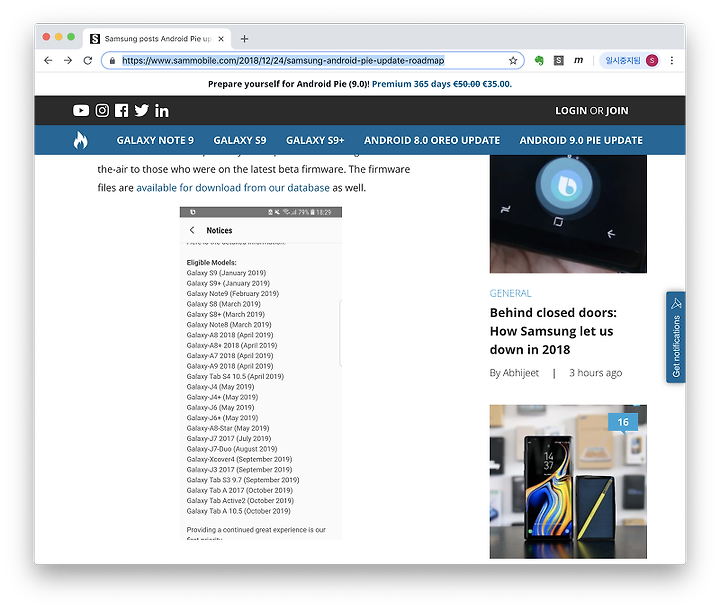Screen dimensions: 720x610
Task: Open author Abhijeet's page
Action: coord(521,373)
